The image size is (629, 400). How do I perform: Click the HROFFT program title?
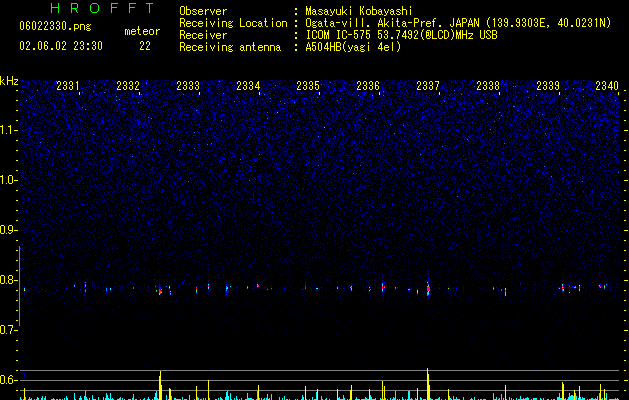point(102,8)
